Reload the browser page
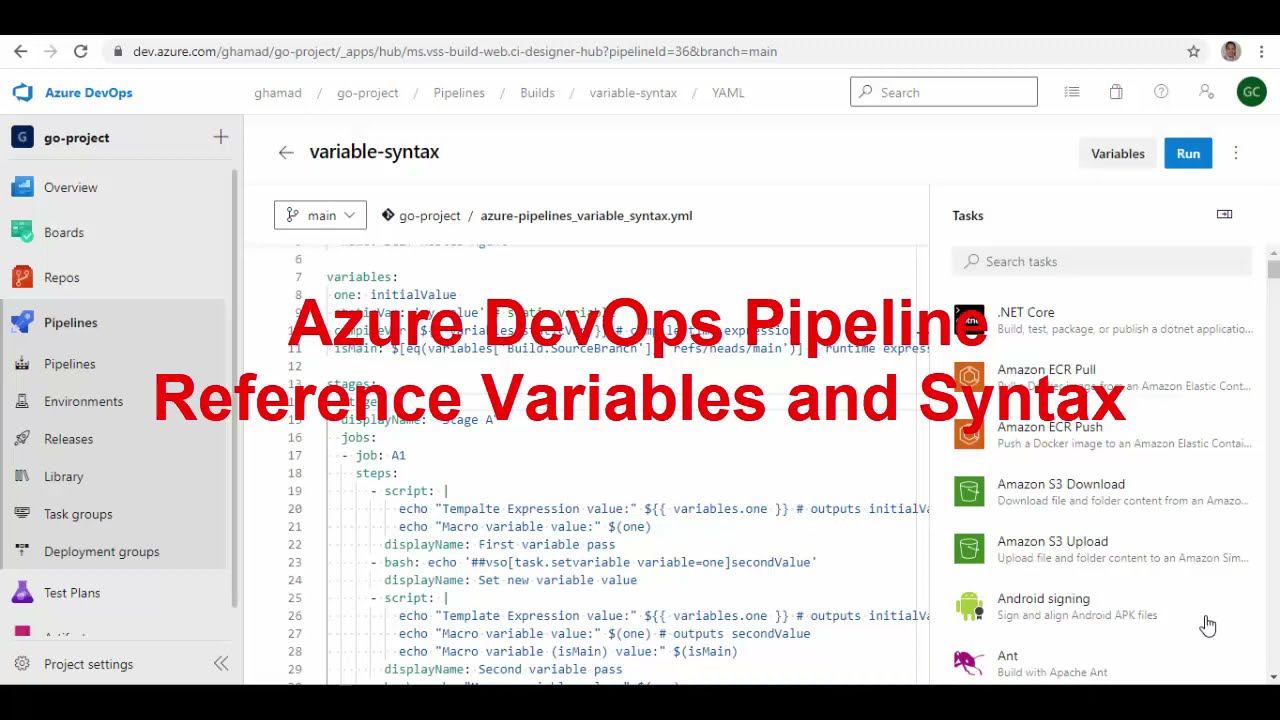This screenshot has height=720, width=1280. (x=81, y=51)
